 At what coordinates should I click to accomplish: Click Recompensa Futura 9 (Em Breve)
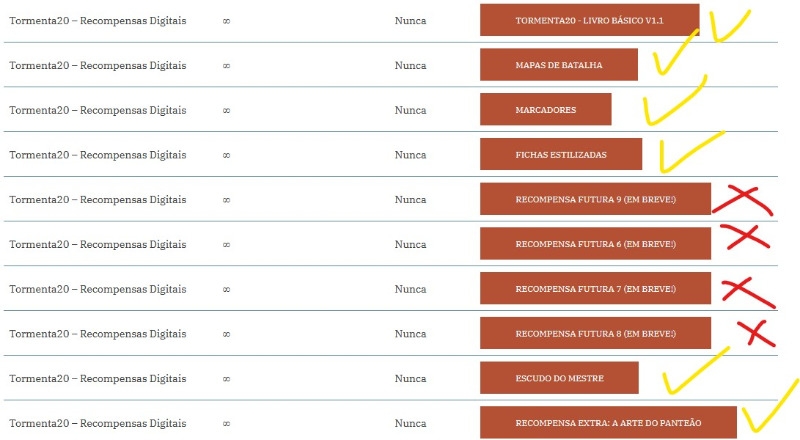point(595,199)
